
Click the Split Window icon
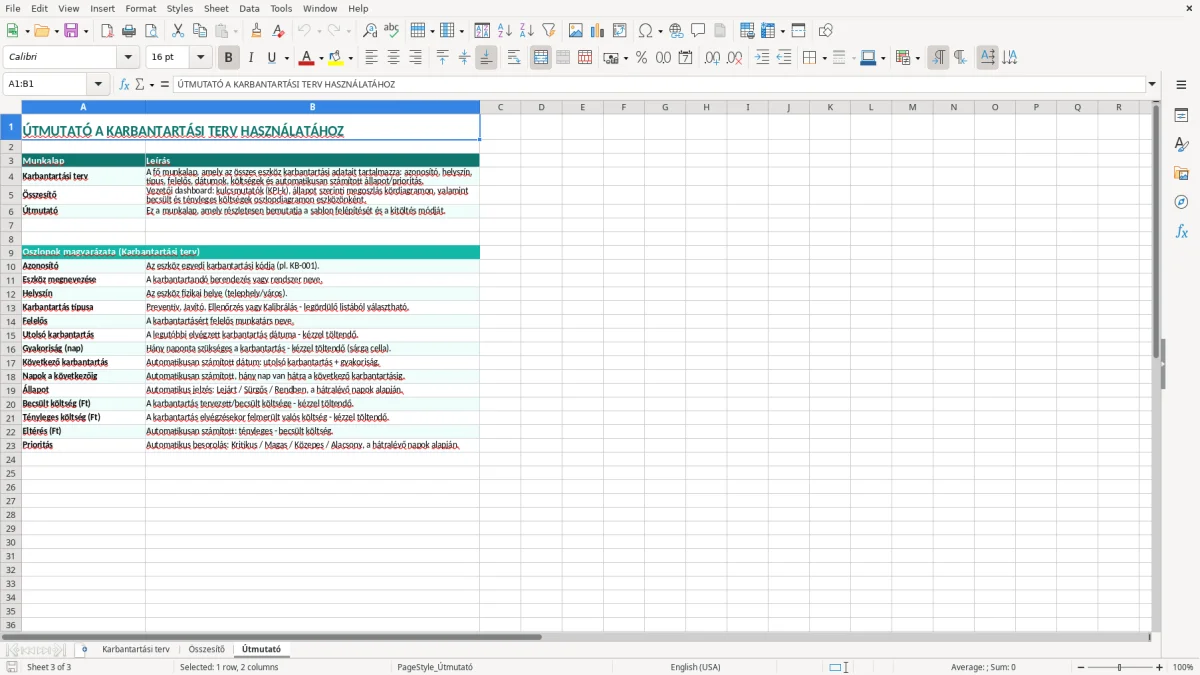click(x=798, y=31)
